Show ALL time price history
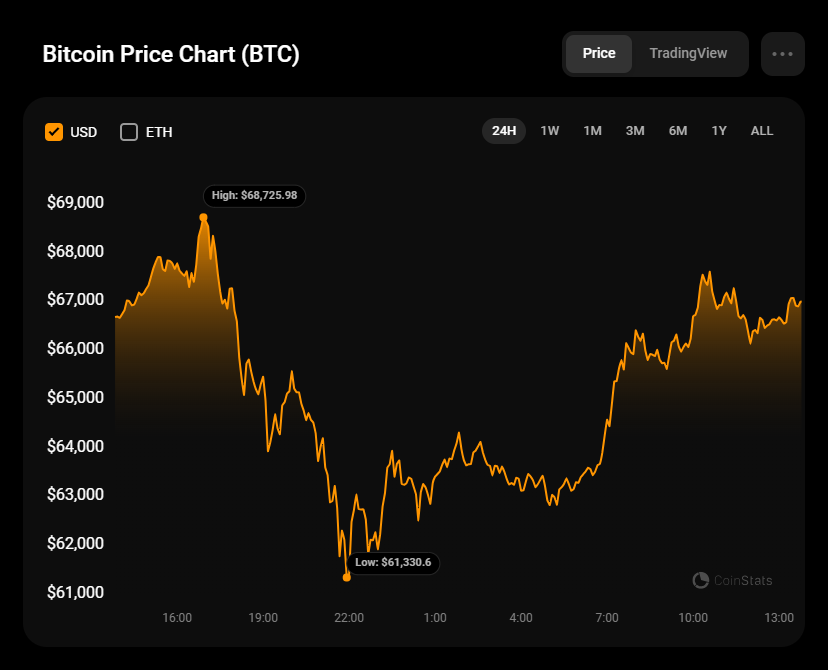828x670 pixels. point(762,131)
